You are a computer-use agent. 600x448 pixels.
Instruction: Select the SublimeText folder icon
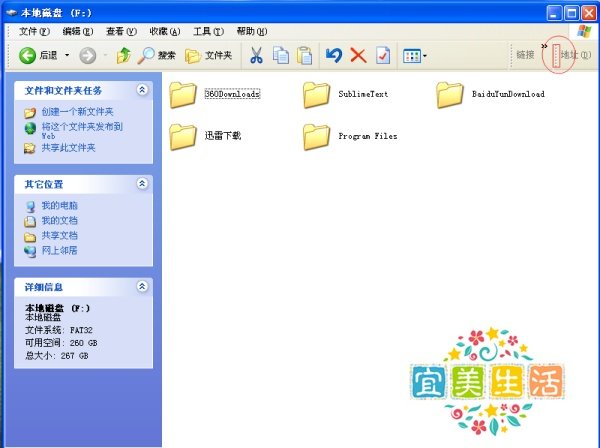pyautogui.click(x=316, y=94)
